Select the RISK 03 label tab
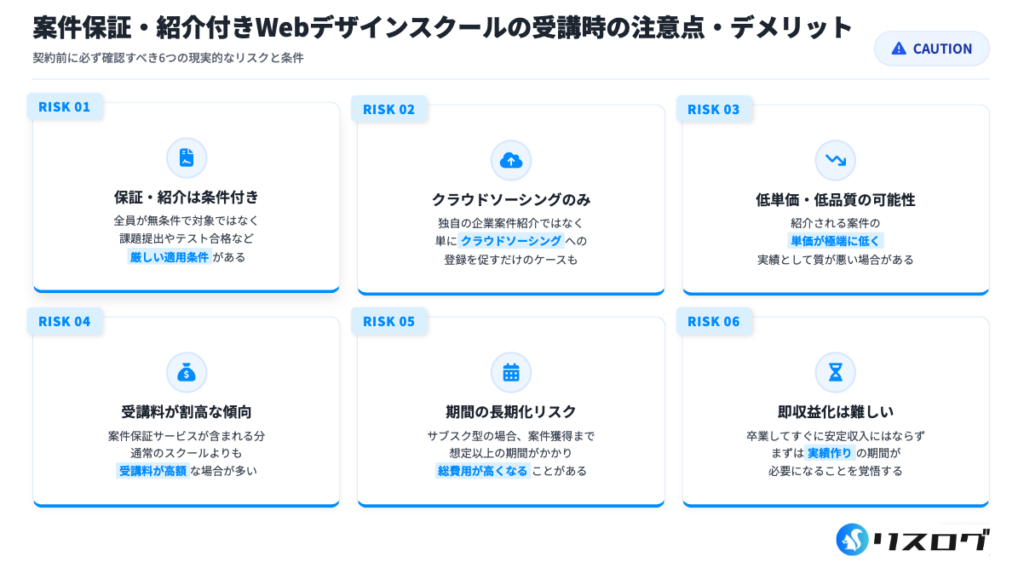The width and height of the screenshot is (1024, 568). [x=714, y=109]
